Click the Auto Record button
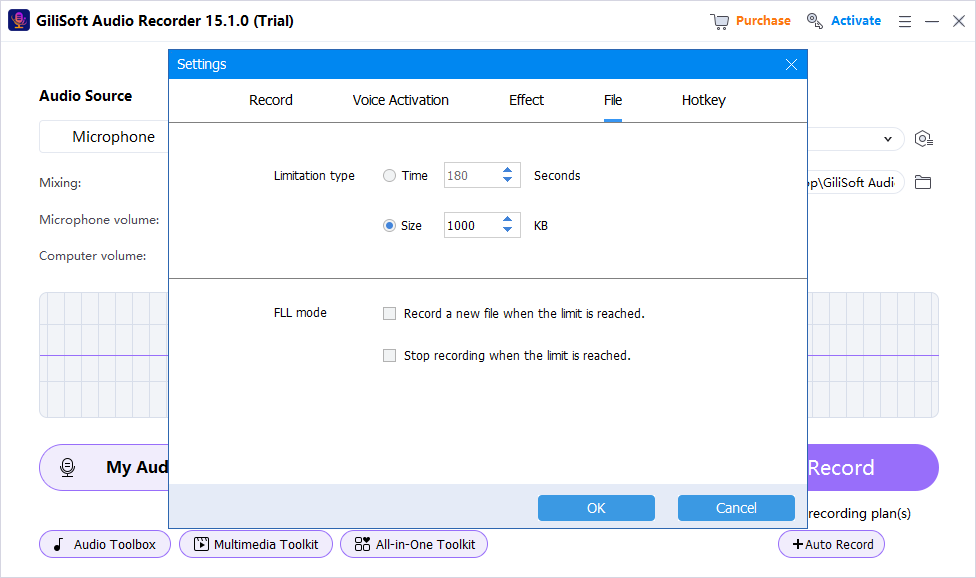The image size is (976, 578). [831, 544]
